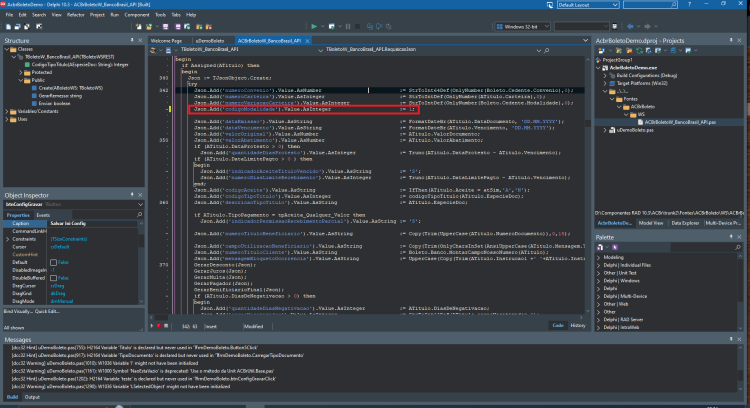The image size is (750, 408).
Task: Click the code editor horizontal scrollbar
Action: (366, 317)
